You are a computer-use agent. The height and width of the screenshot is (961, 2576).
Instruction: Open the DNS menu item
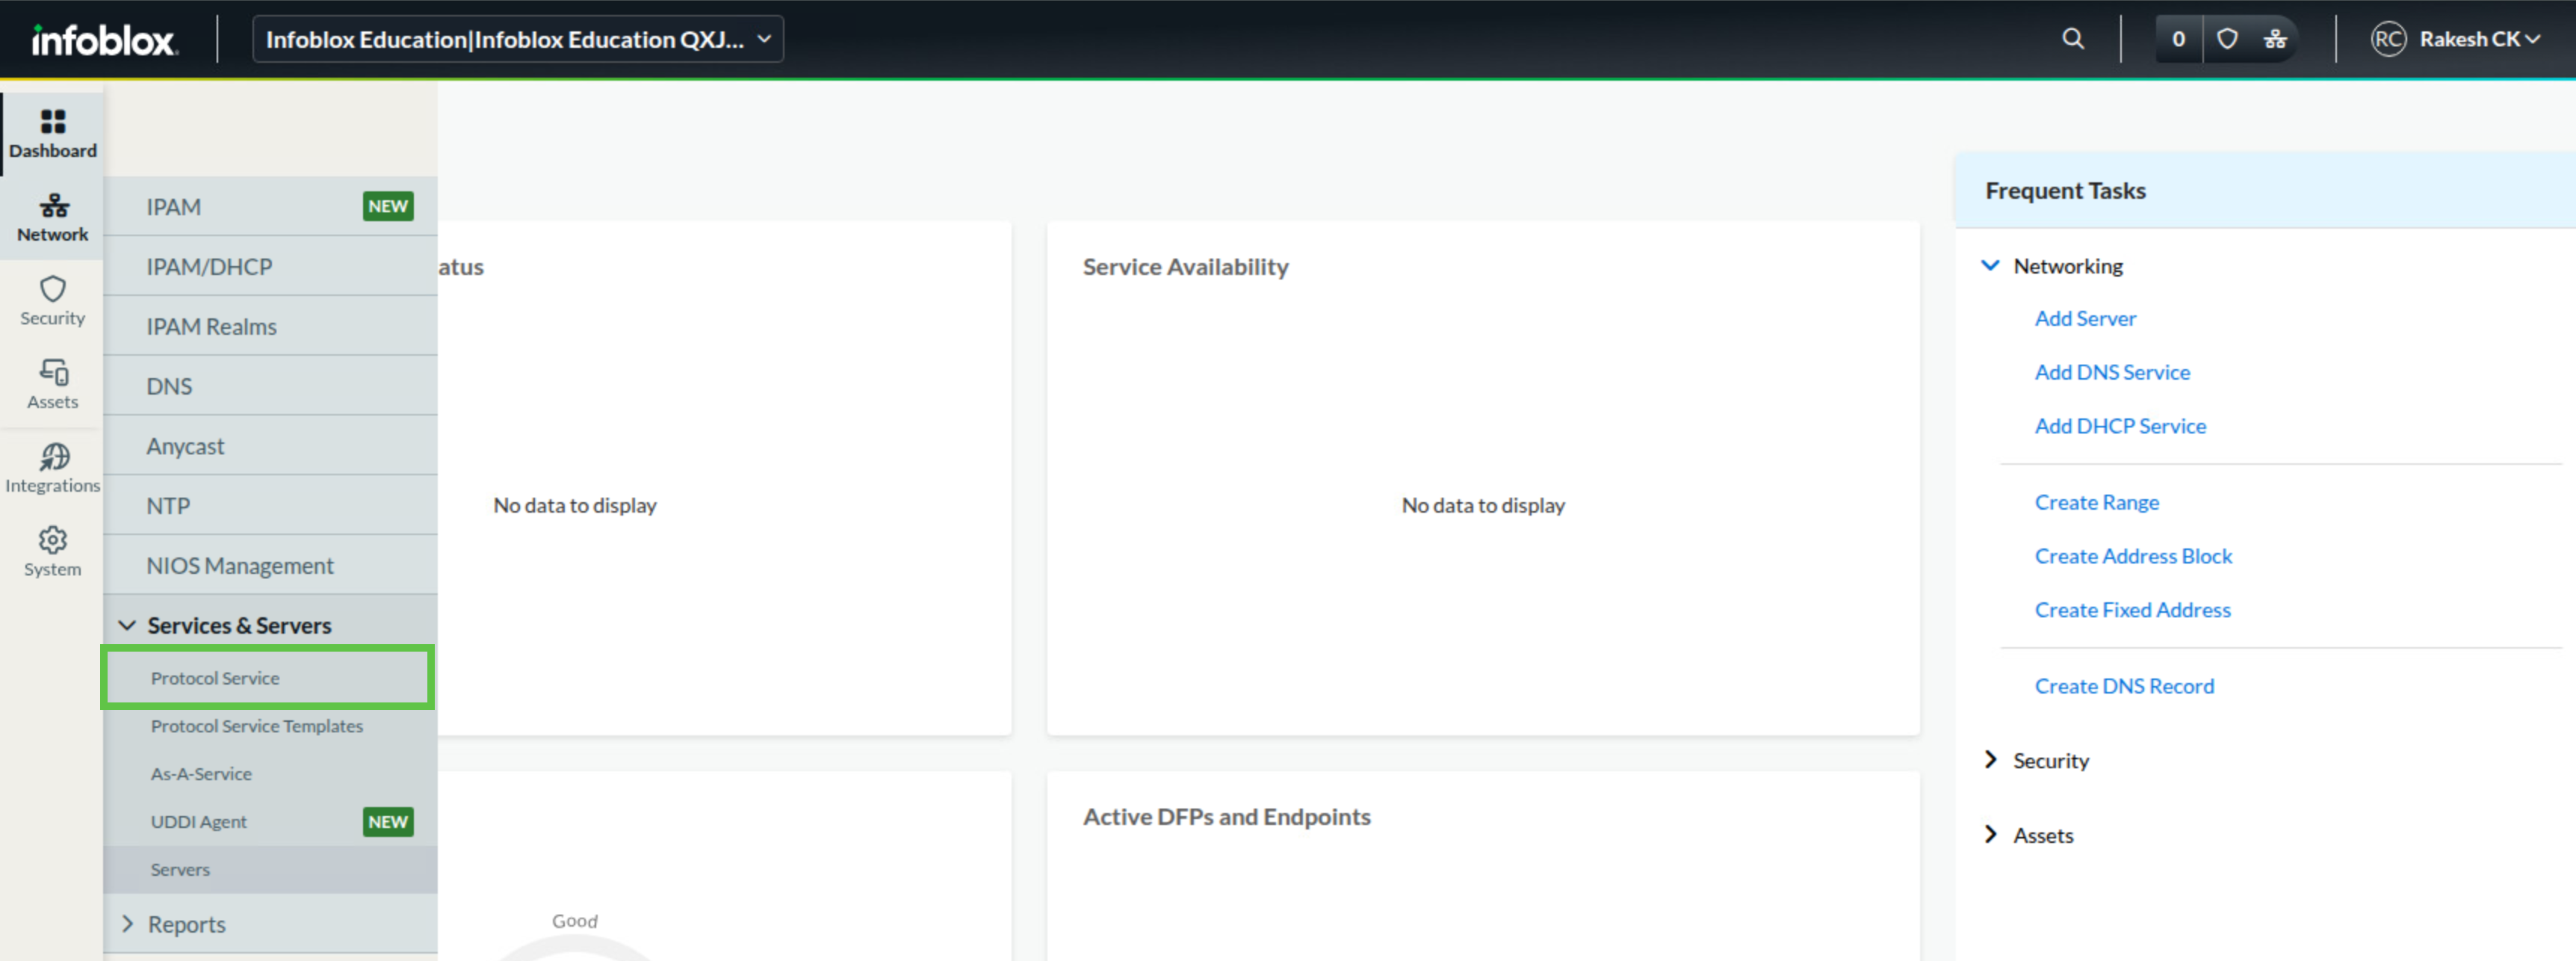pyautogui.click(x=270, y=386)
